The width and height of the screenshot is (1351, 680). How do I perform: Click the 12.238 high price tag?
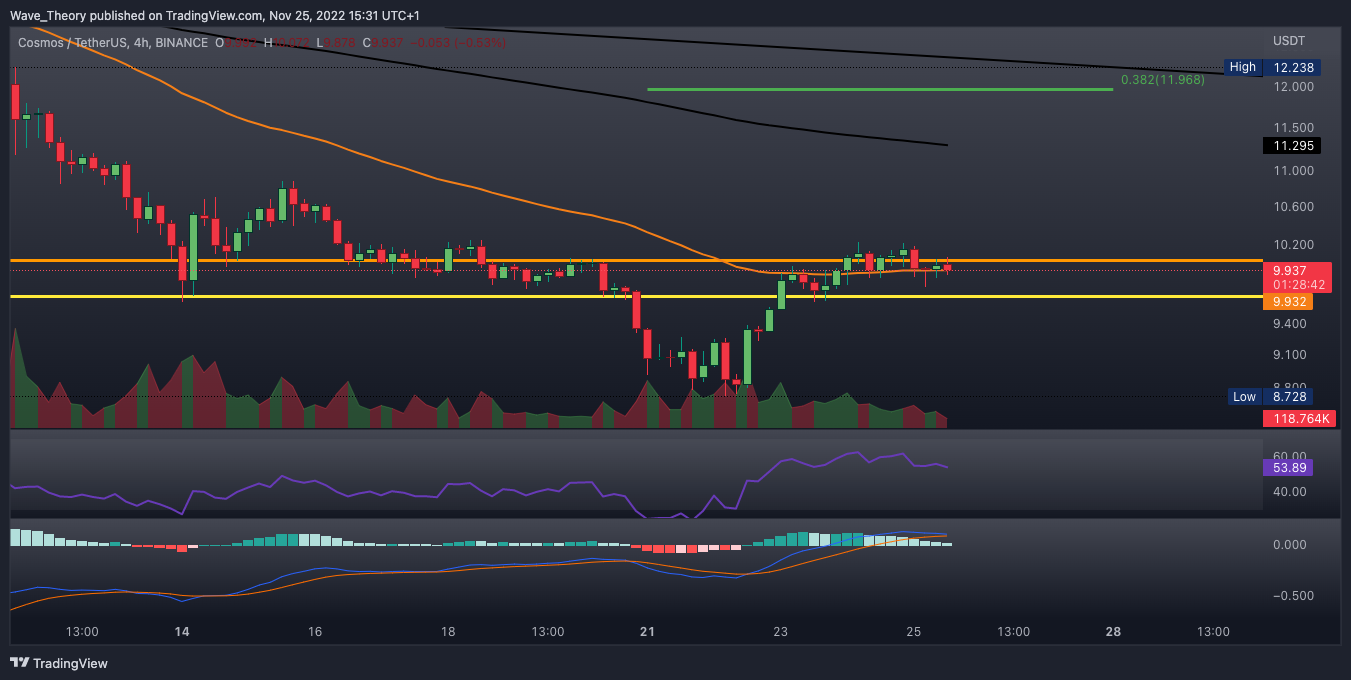pyautogui.click(x=1292, y=67)
